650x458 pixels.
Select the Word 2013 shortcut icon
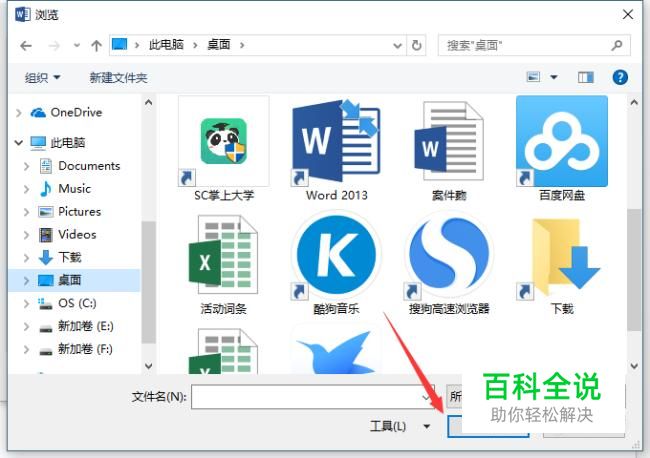point(336,141)
